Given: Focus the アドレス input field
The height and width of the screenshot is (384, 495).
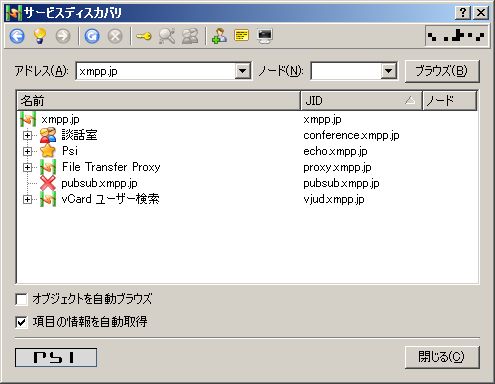Looking at the screenshot, I should [156, 71].
